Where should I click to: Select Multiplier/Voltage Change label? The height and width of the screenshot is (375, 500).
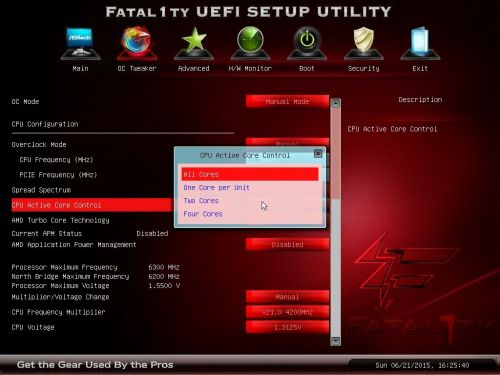(x=60, y=297)
